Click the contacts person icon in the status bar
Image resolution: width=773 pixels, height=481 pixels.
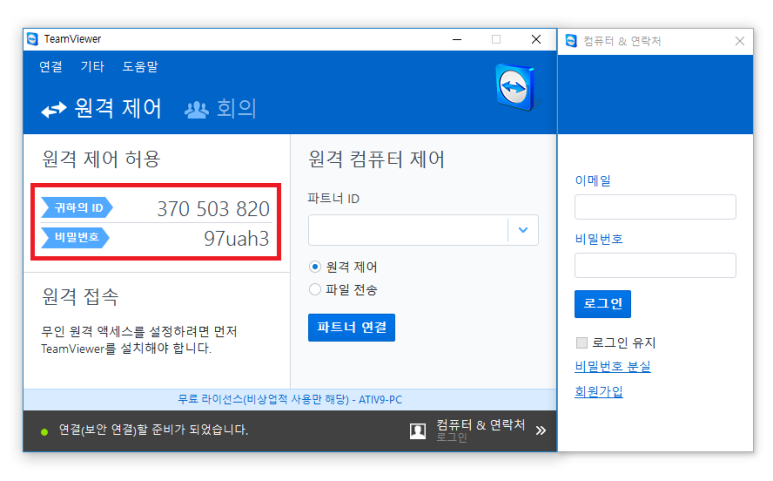coord(418,430)
